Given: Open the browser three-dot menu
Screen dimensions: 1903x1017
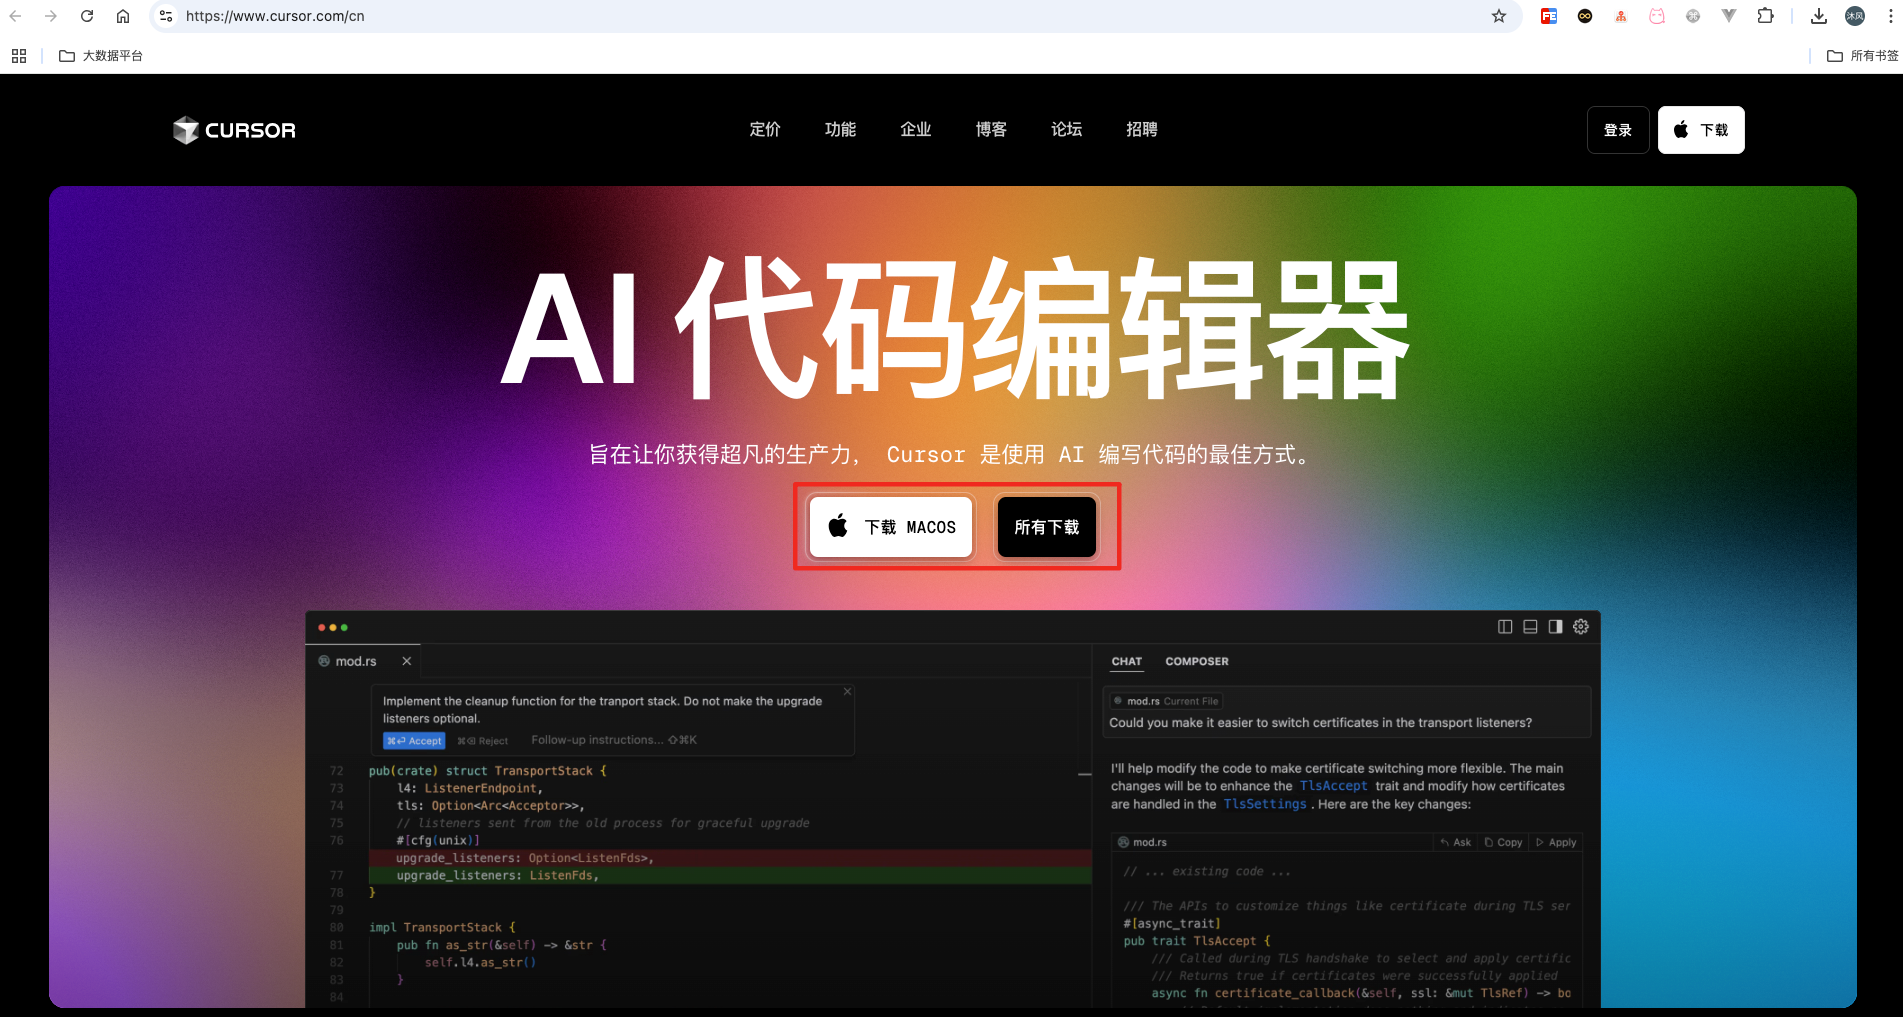Looking at the screenshot, I should (x=1890, y=16).
